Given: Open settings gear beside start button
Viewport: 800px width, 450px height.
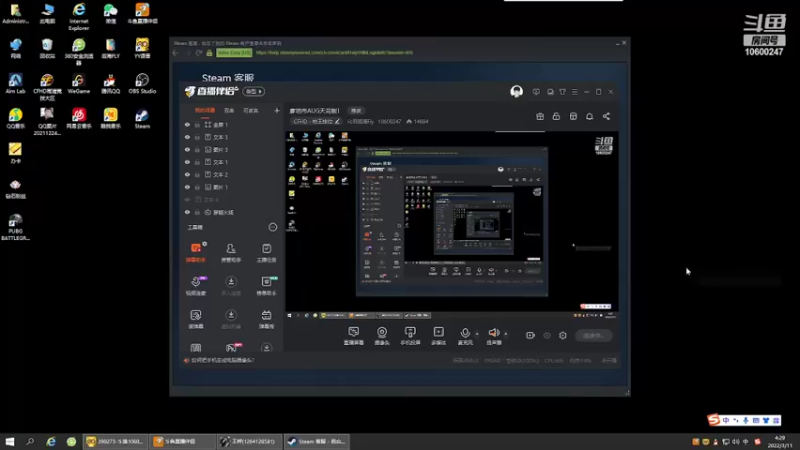Looking at the screenshot, I should point(563,335).
